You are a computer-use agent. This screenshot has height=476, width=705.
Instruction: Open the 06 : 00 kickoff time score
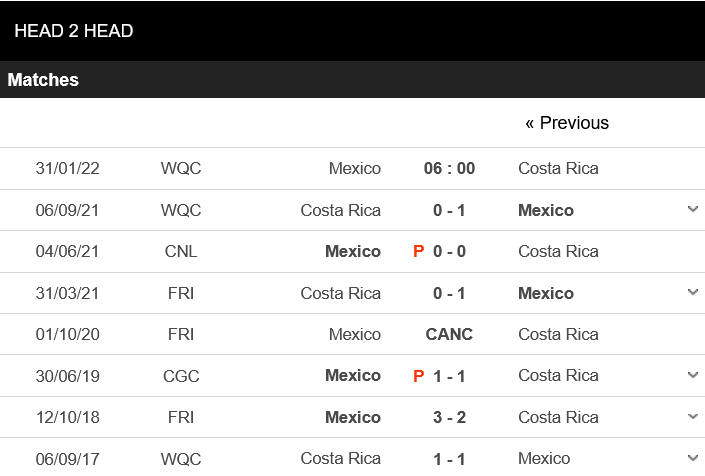pos(449,168)
